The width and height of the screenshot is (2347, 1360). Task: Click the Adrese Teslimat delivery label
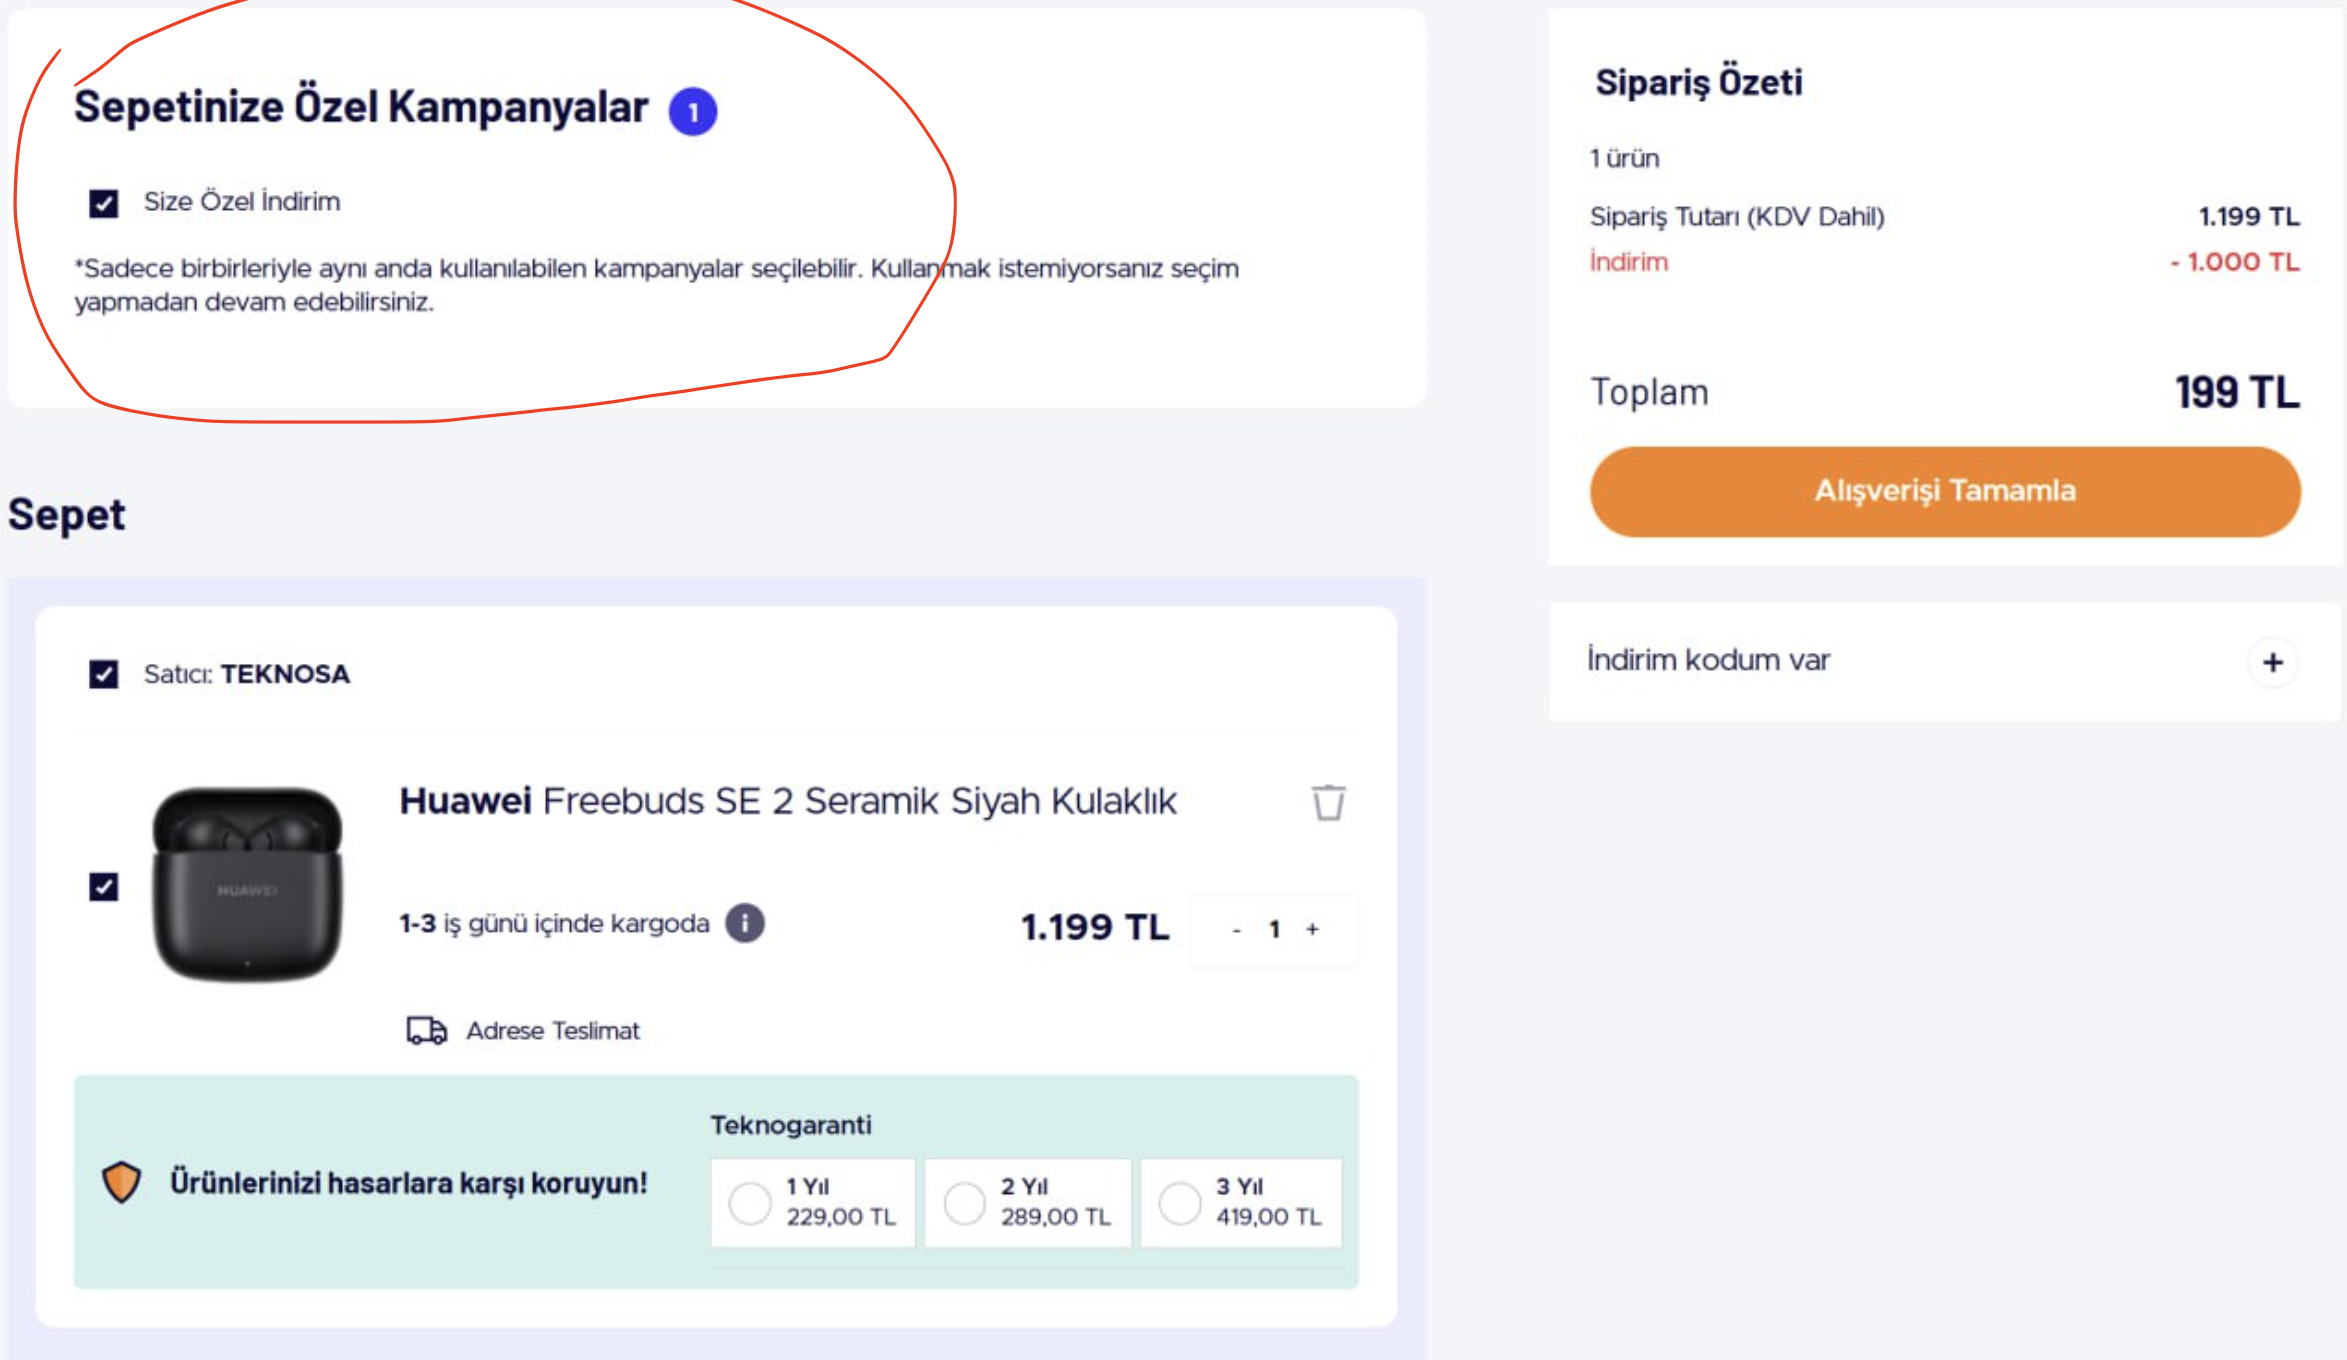[x=552, y=1031]
